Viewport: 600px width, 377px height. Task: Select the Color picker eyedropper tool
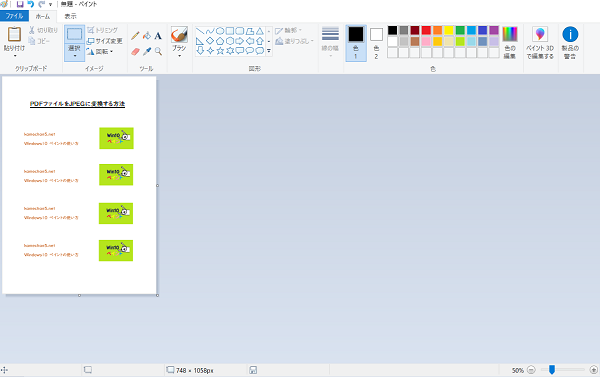(x=147, y=51)
